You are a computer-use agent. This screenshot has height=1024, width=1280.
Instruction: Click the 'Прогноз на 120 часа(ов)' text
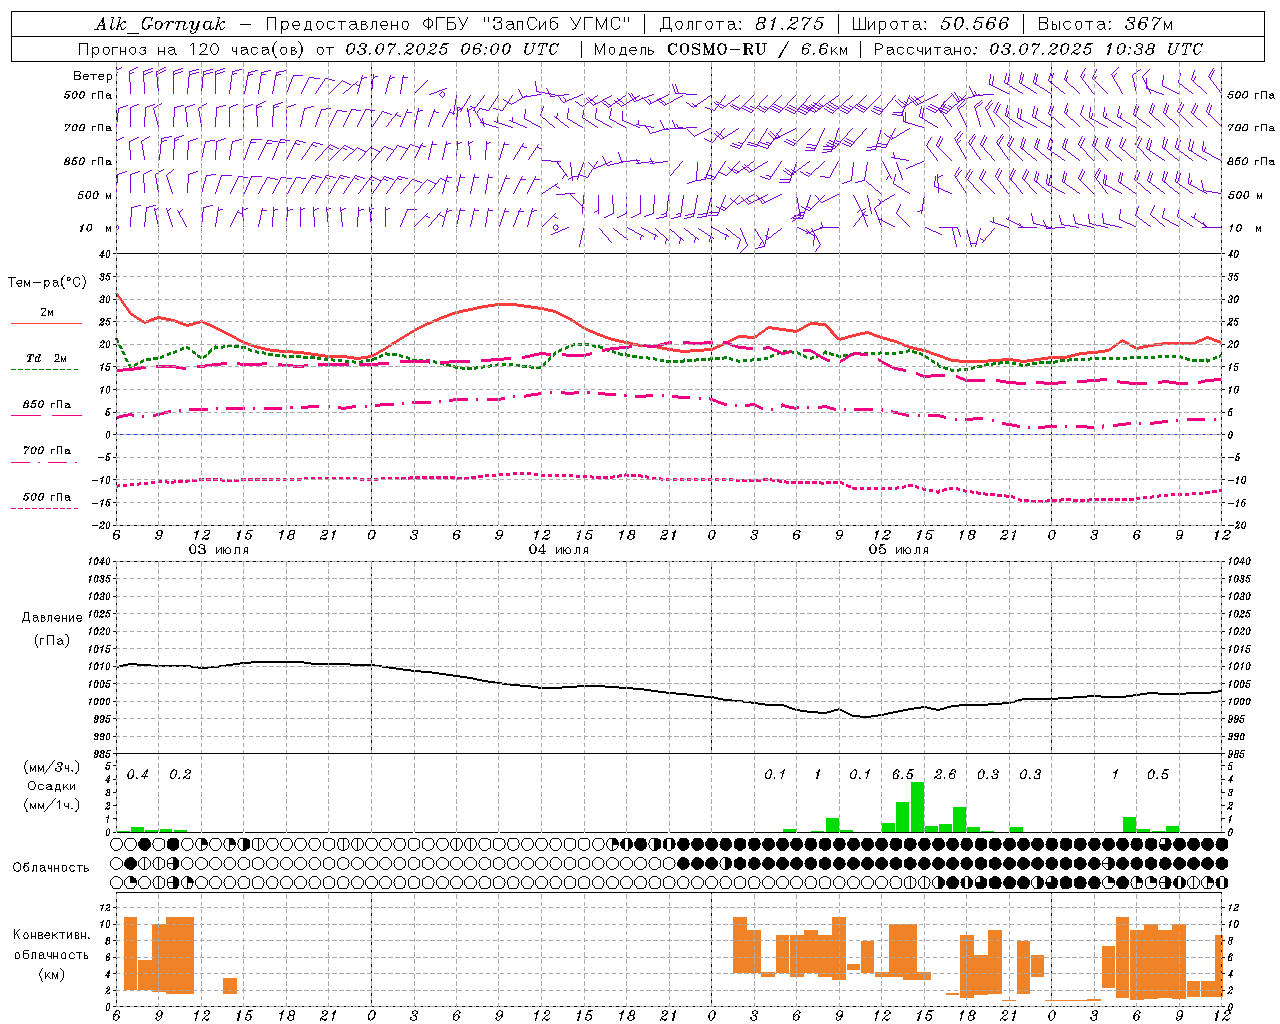coord(192,49)
